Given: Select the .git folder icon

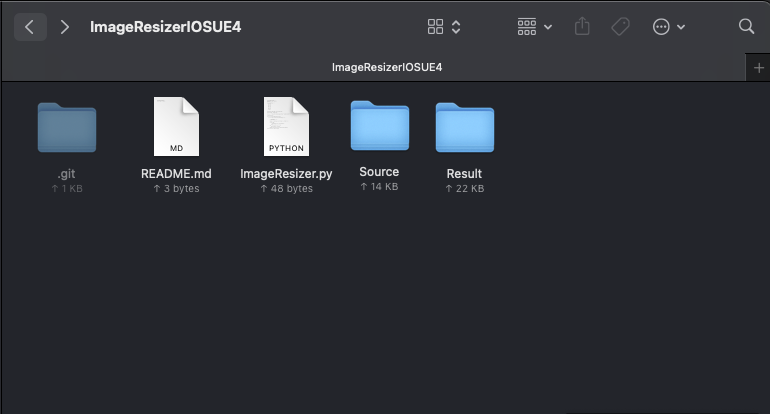Looking at the screenshot, I should pyautogui.click(x=67, y=128).
